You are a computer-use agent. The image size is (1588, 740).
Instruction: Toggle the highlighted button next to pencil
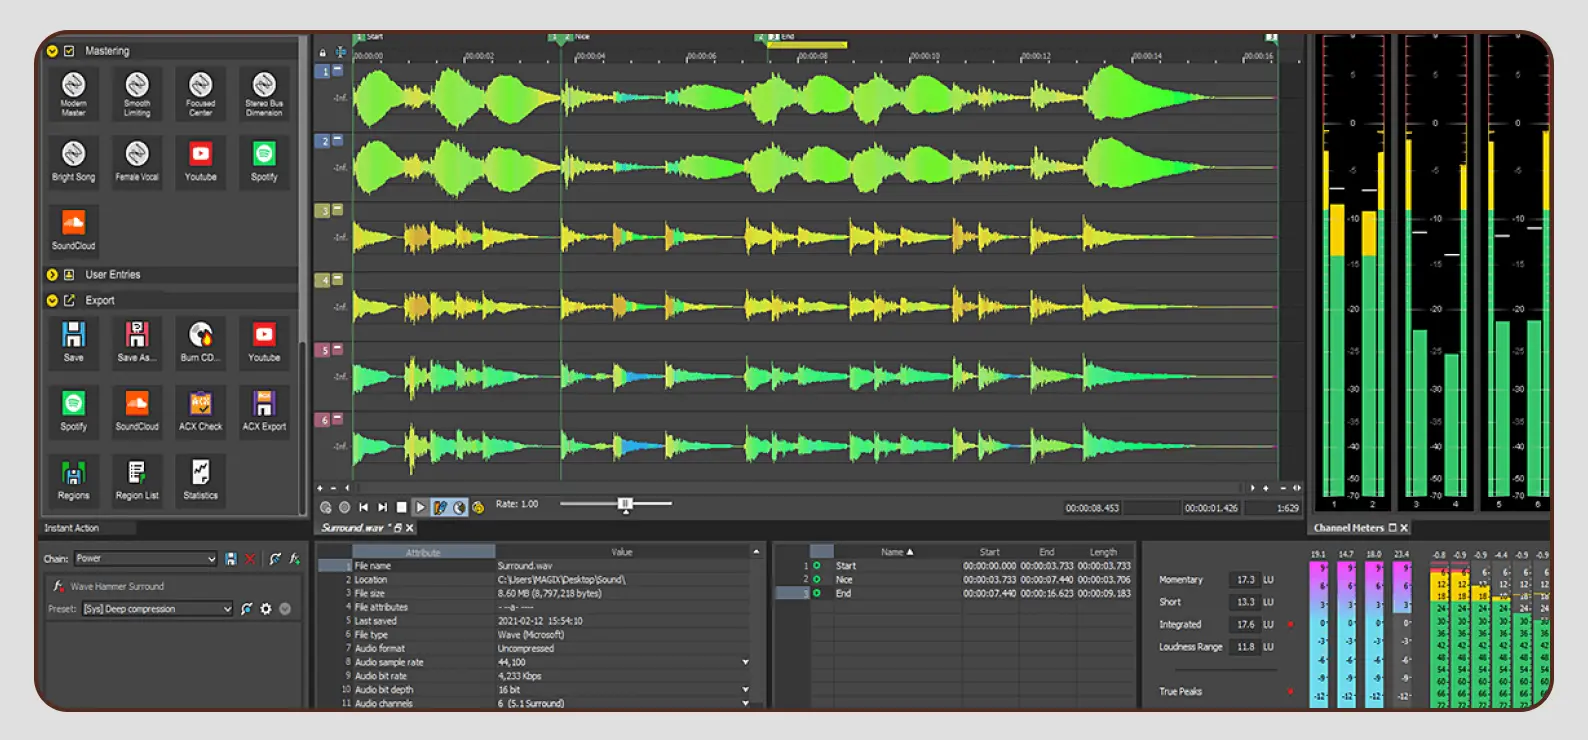click(x=460, y=508)
